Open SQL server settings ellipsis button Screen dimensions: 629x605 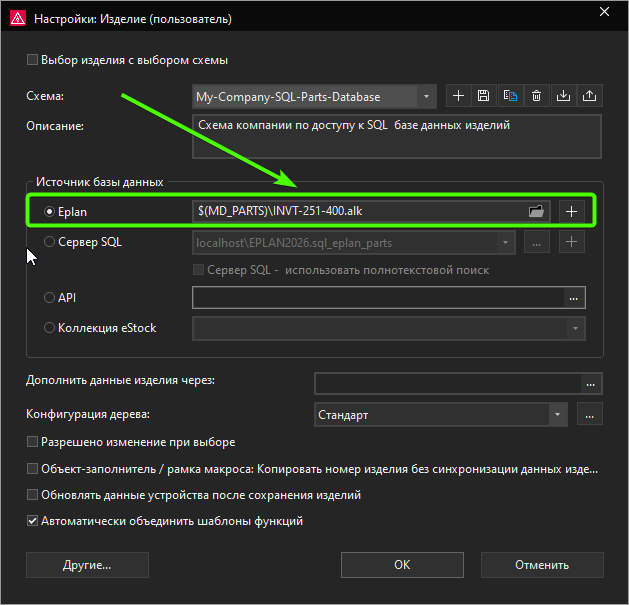537,242
